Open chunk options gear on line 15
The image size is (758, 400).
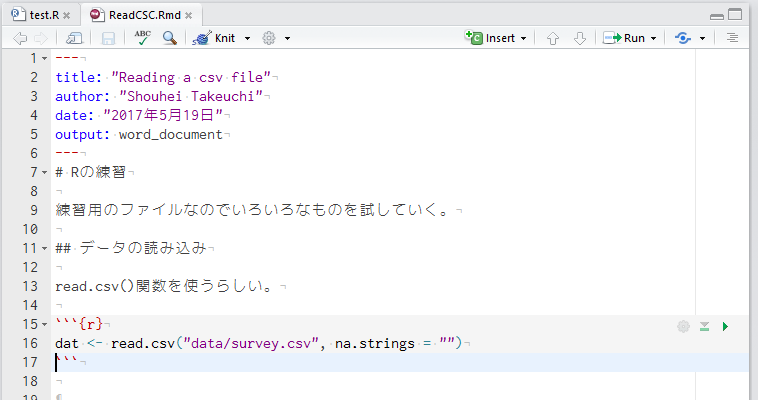[x=683, y=326]
